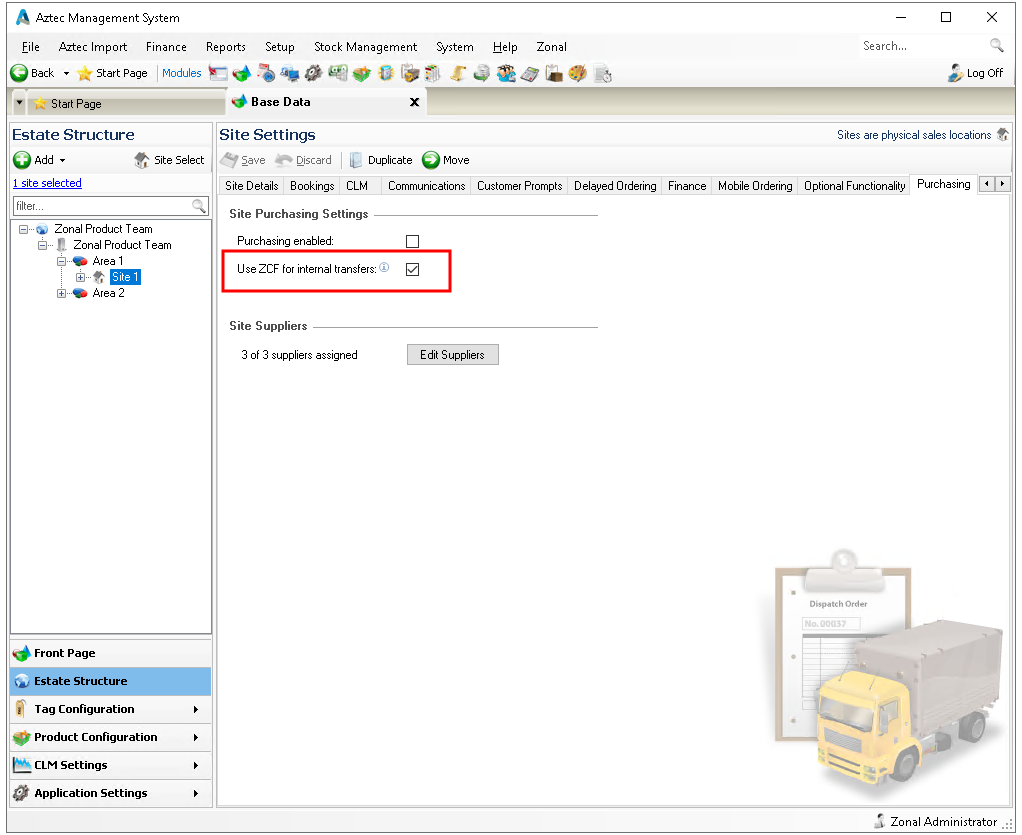Click the Modules label in toolbar
Image resolution: width=1022 pixels, height=835 pixels.
tap(181, 73)
